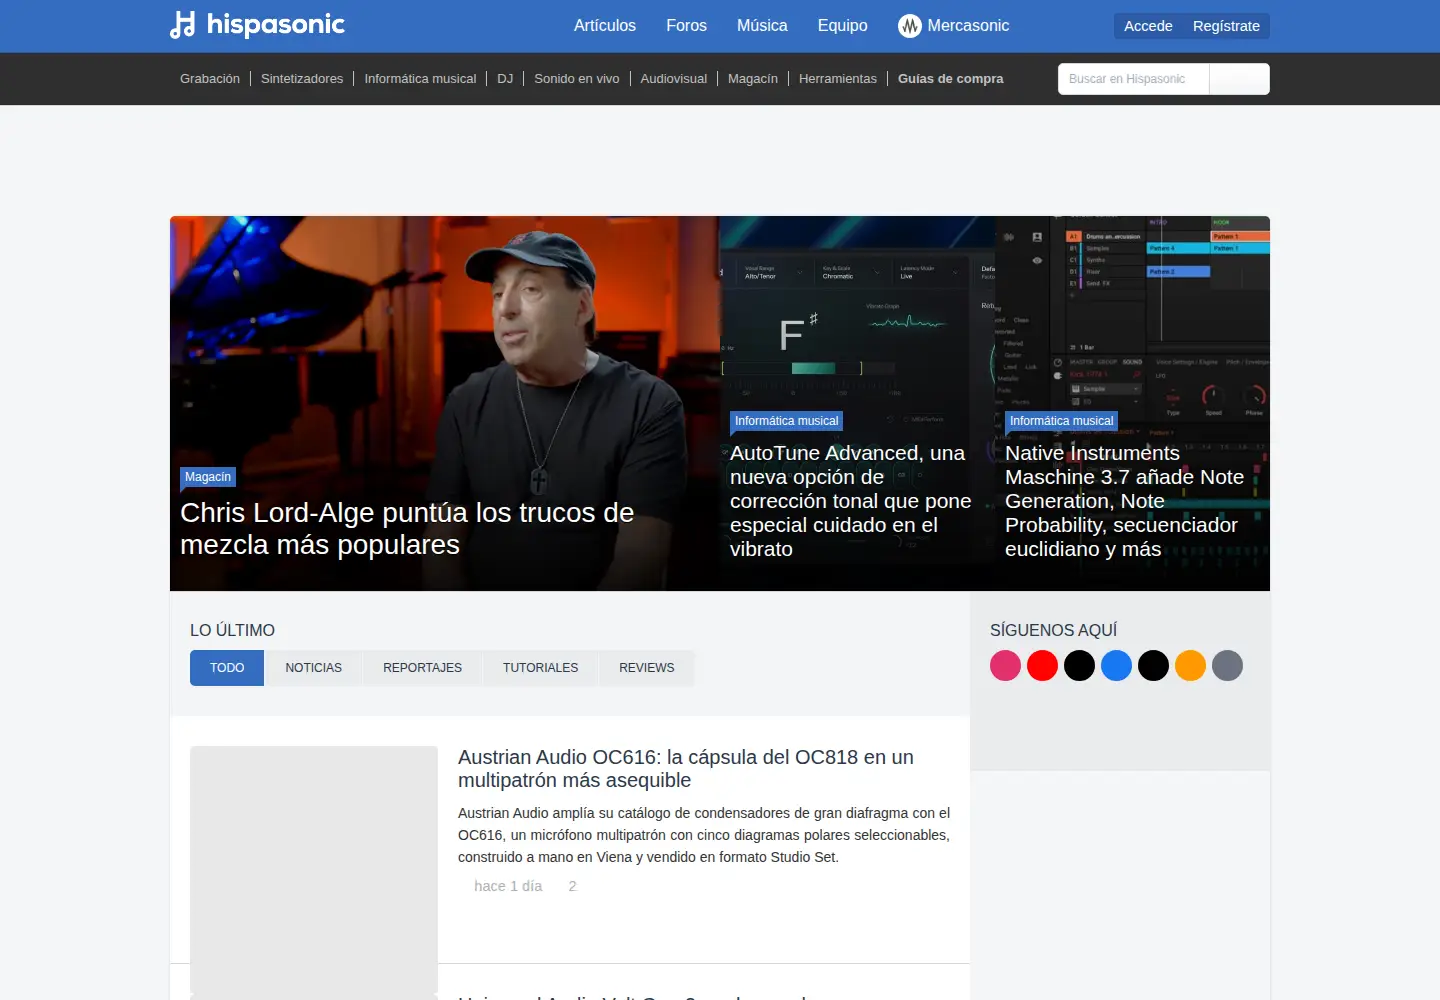Image resolution: width=1440 pixels, height=1000 pixels.
Task: Click the Regístrate button
Action: tap(1226, 26)
